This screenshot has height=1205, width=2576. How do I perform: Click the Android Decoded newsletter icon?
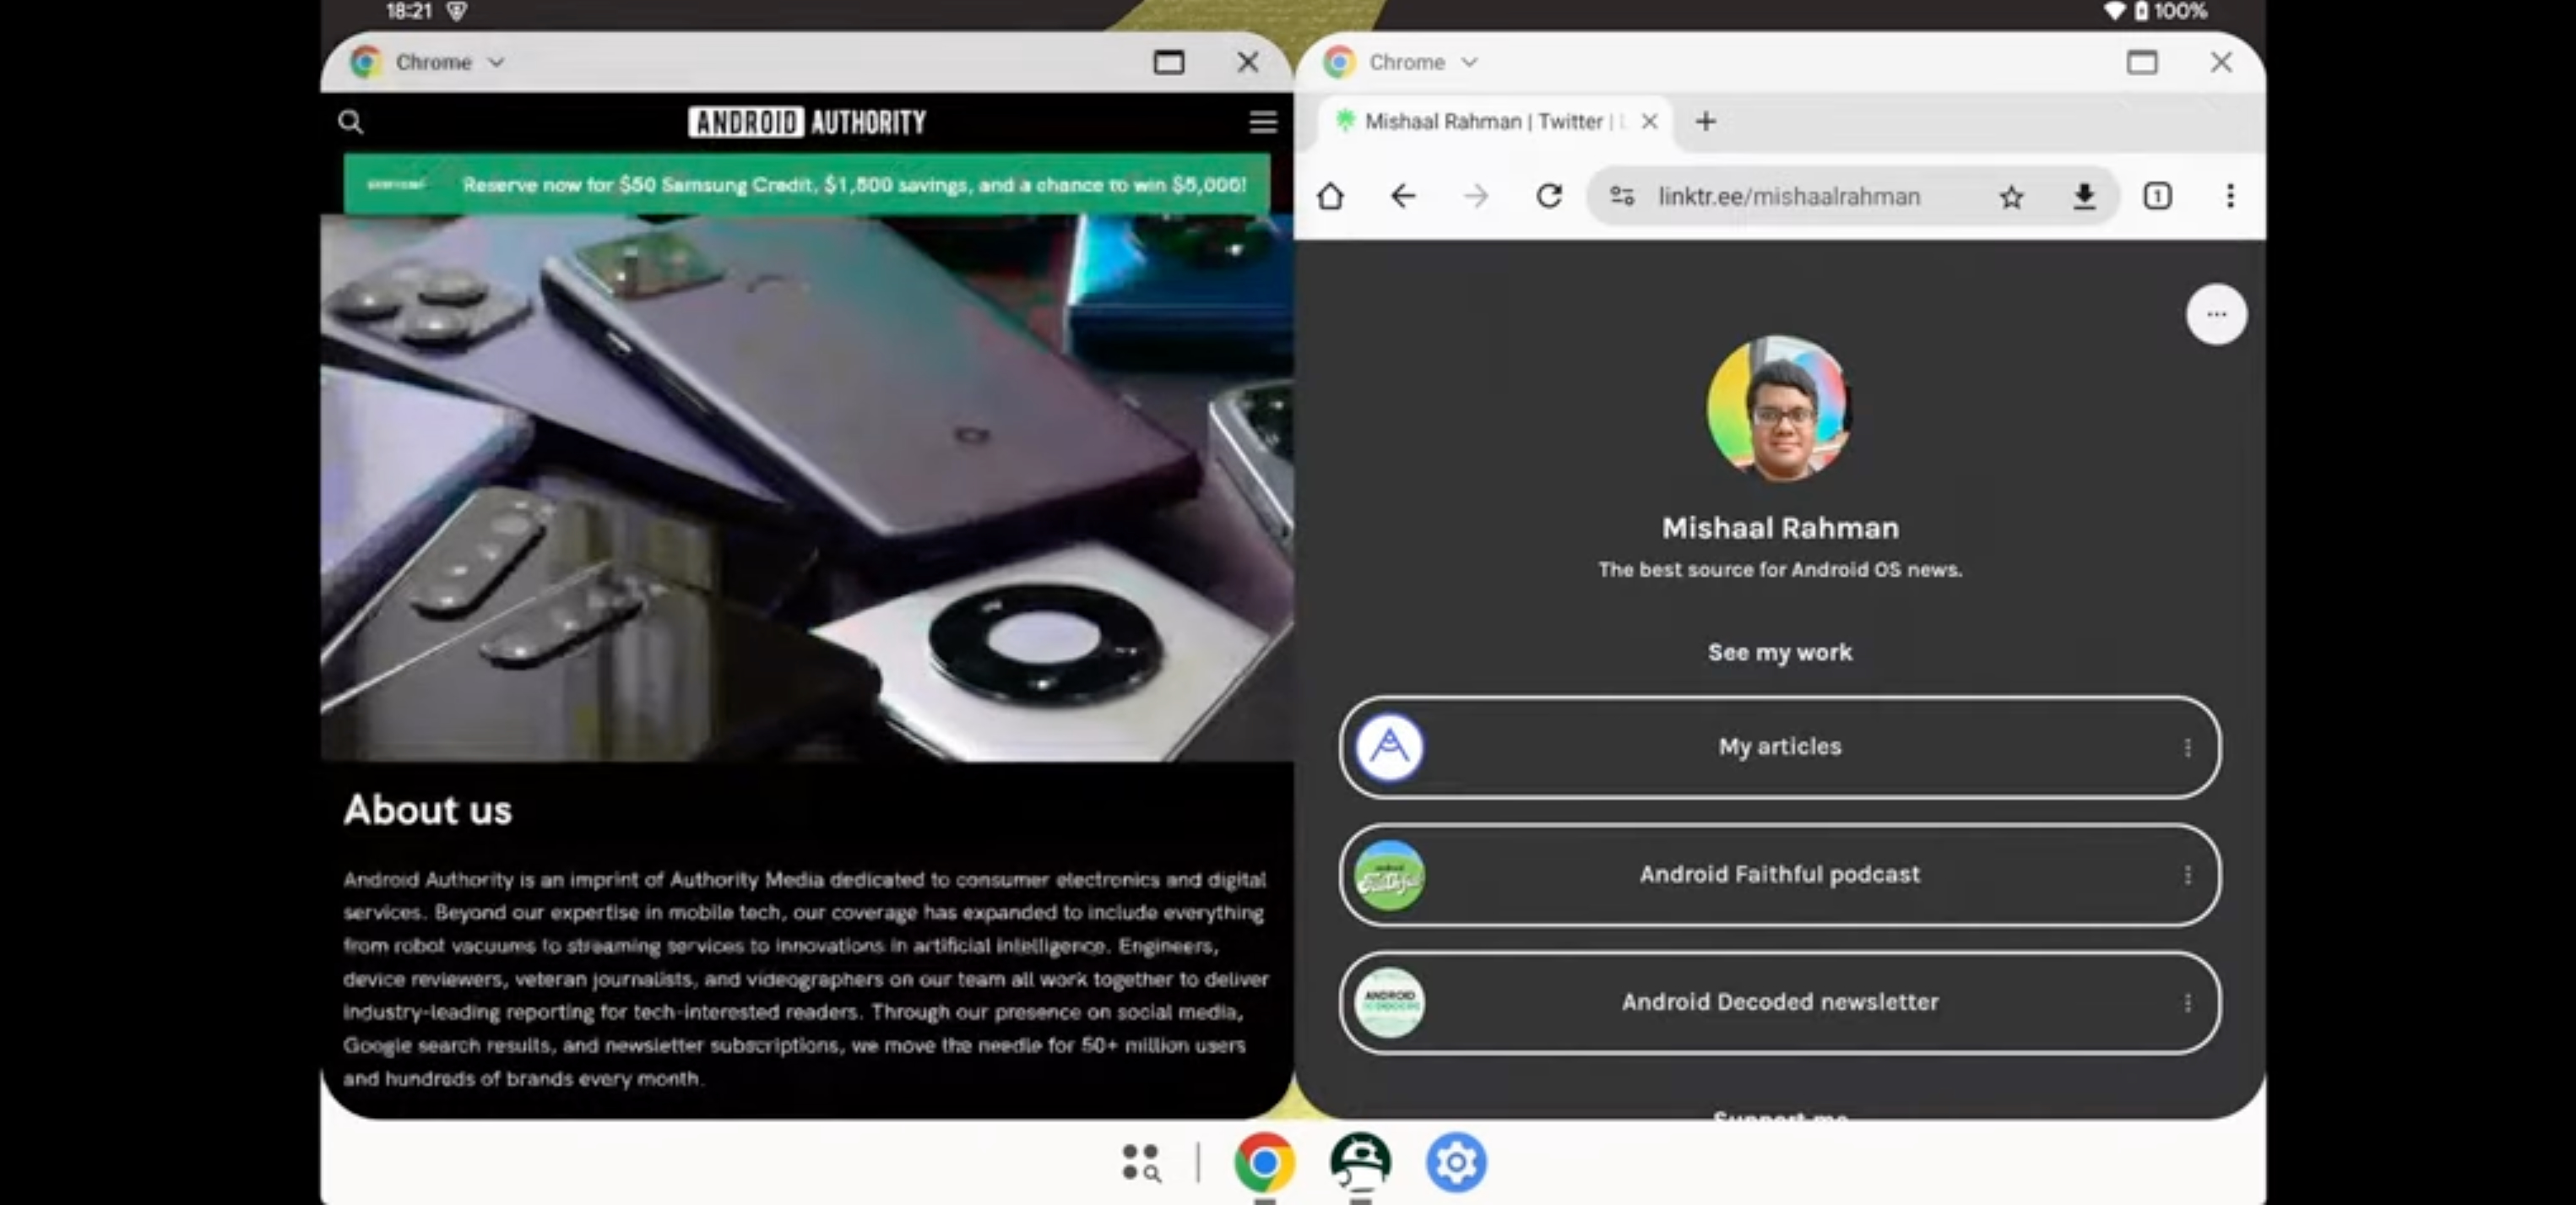click(x=1385, y=1001)
